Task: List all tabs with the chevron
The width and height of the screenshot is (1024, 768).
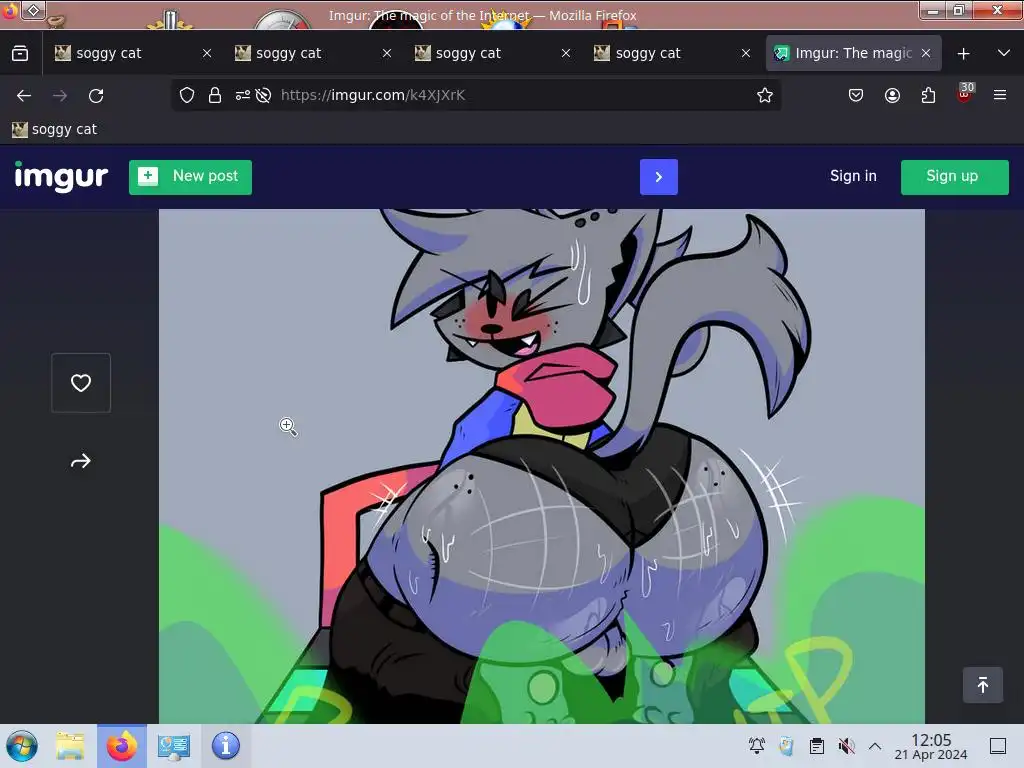Action: click(x=1004, y=54)
